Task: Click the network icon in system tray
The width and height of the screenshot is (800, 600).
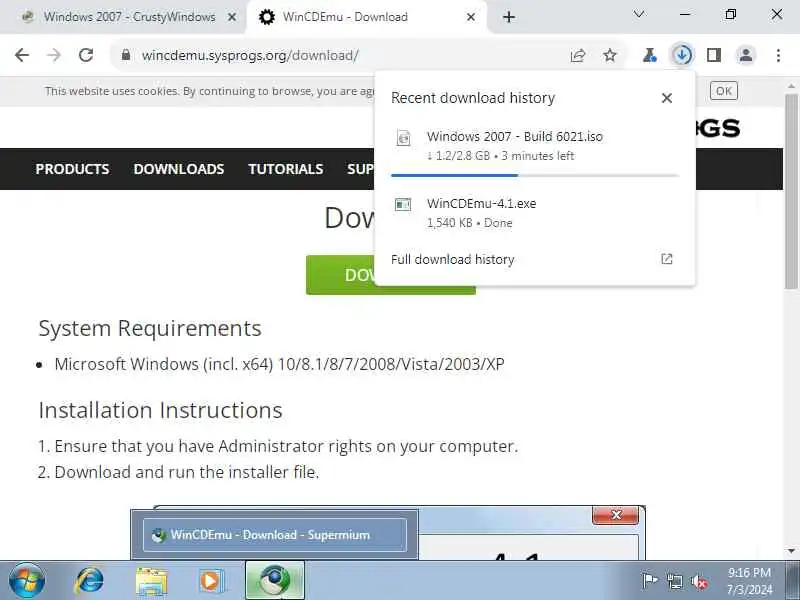Action: coord(674,581)
